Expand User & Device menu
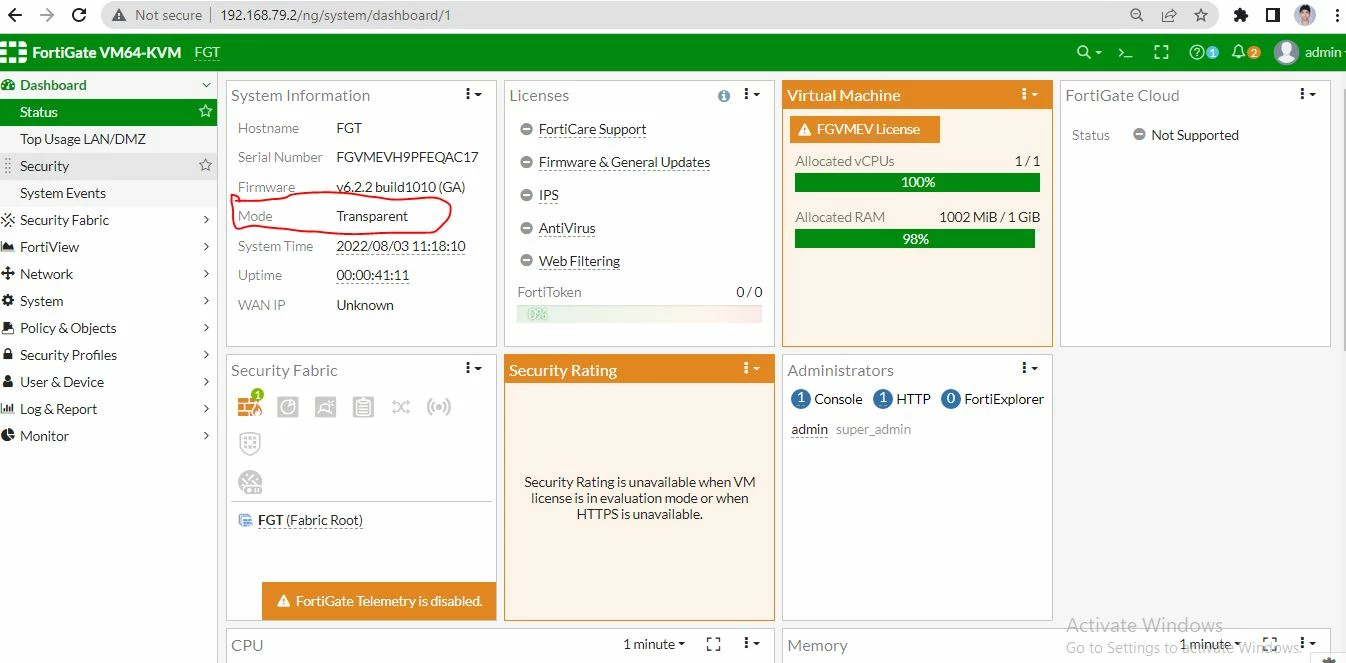1346x663 pixels. point(108,382)
